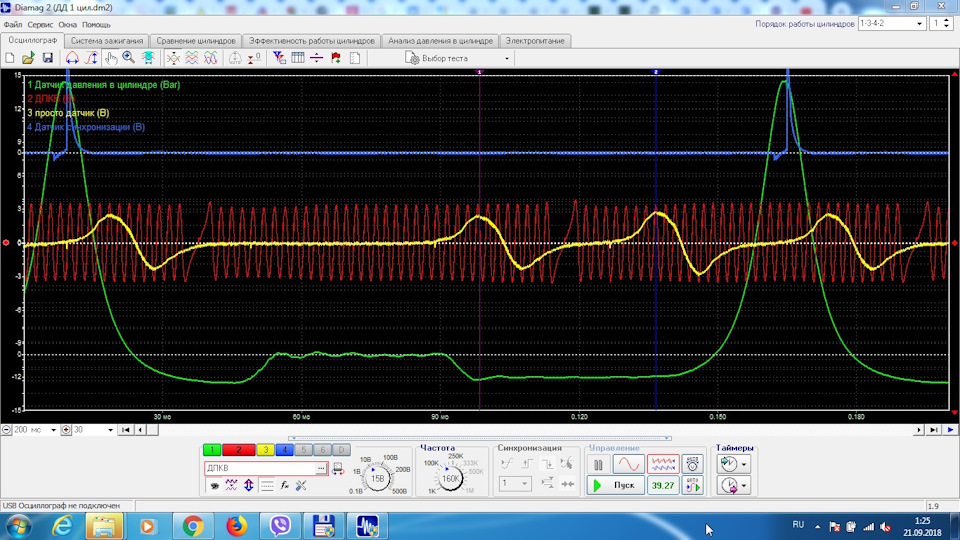Click the 160K frequency knob
The image size is (960, 540).
click(451, 478)
